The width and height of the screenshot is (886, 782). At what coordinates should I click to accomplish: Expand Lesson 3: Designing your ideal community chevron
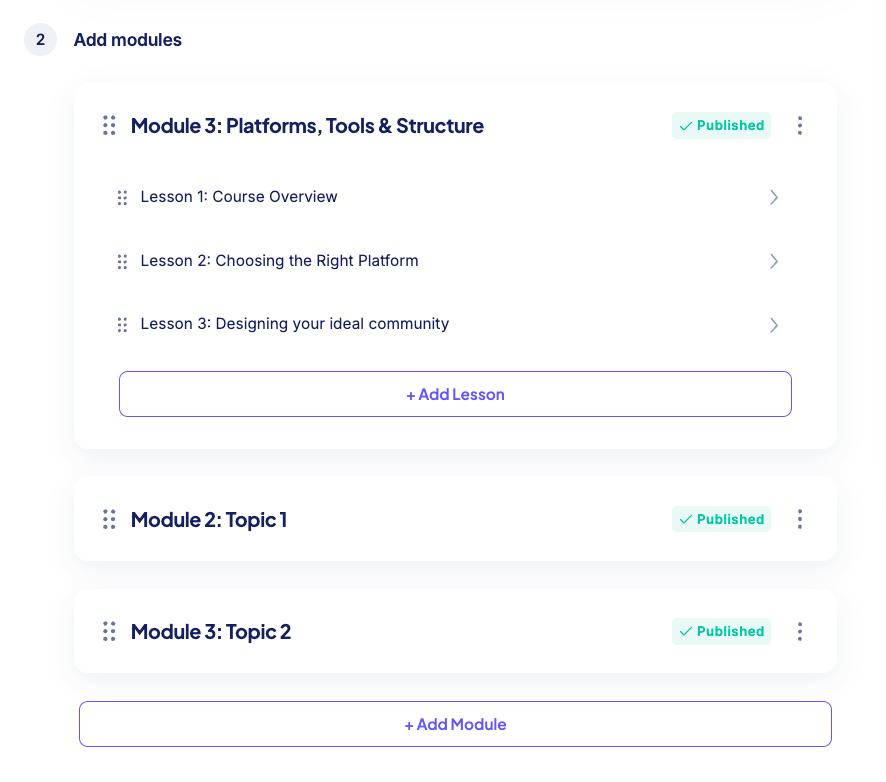point(774,325)
